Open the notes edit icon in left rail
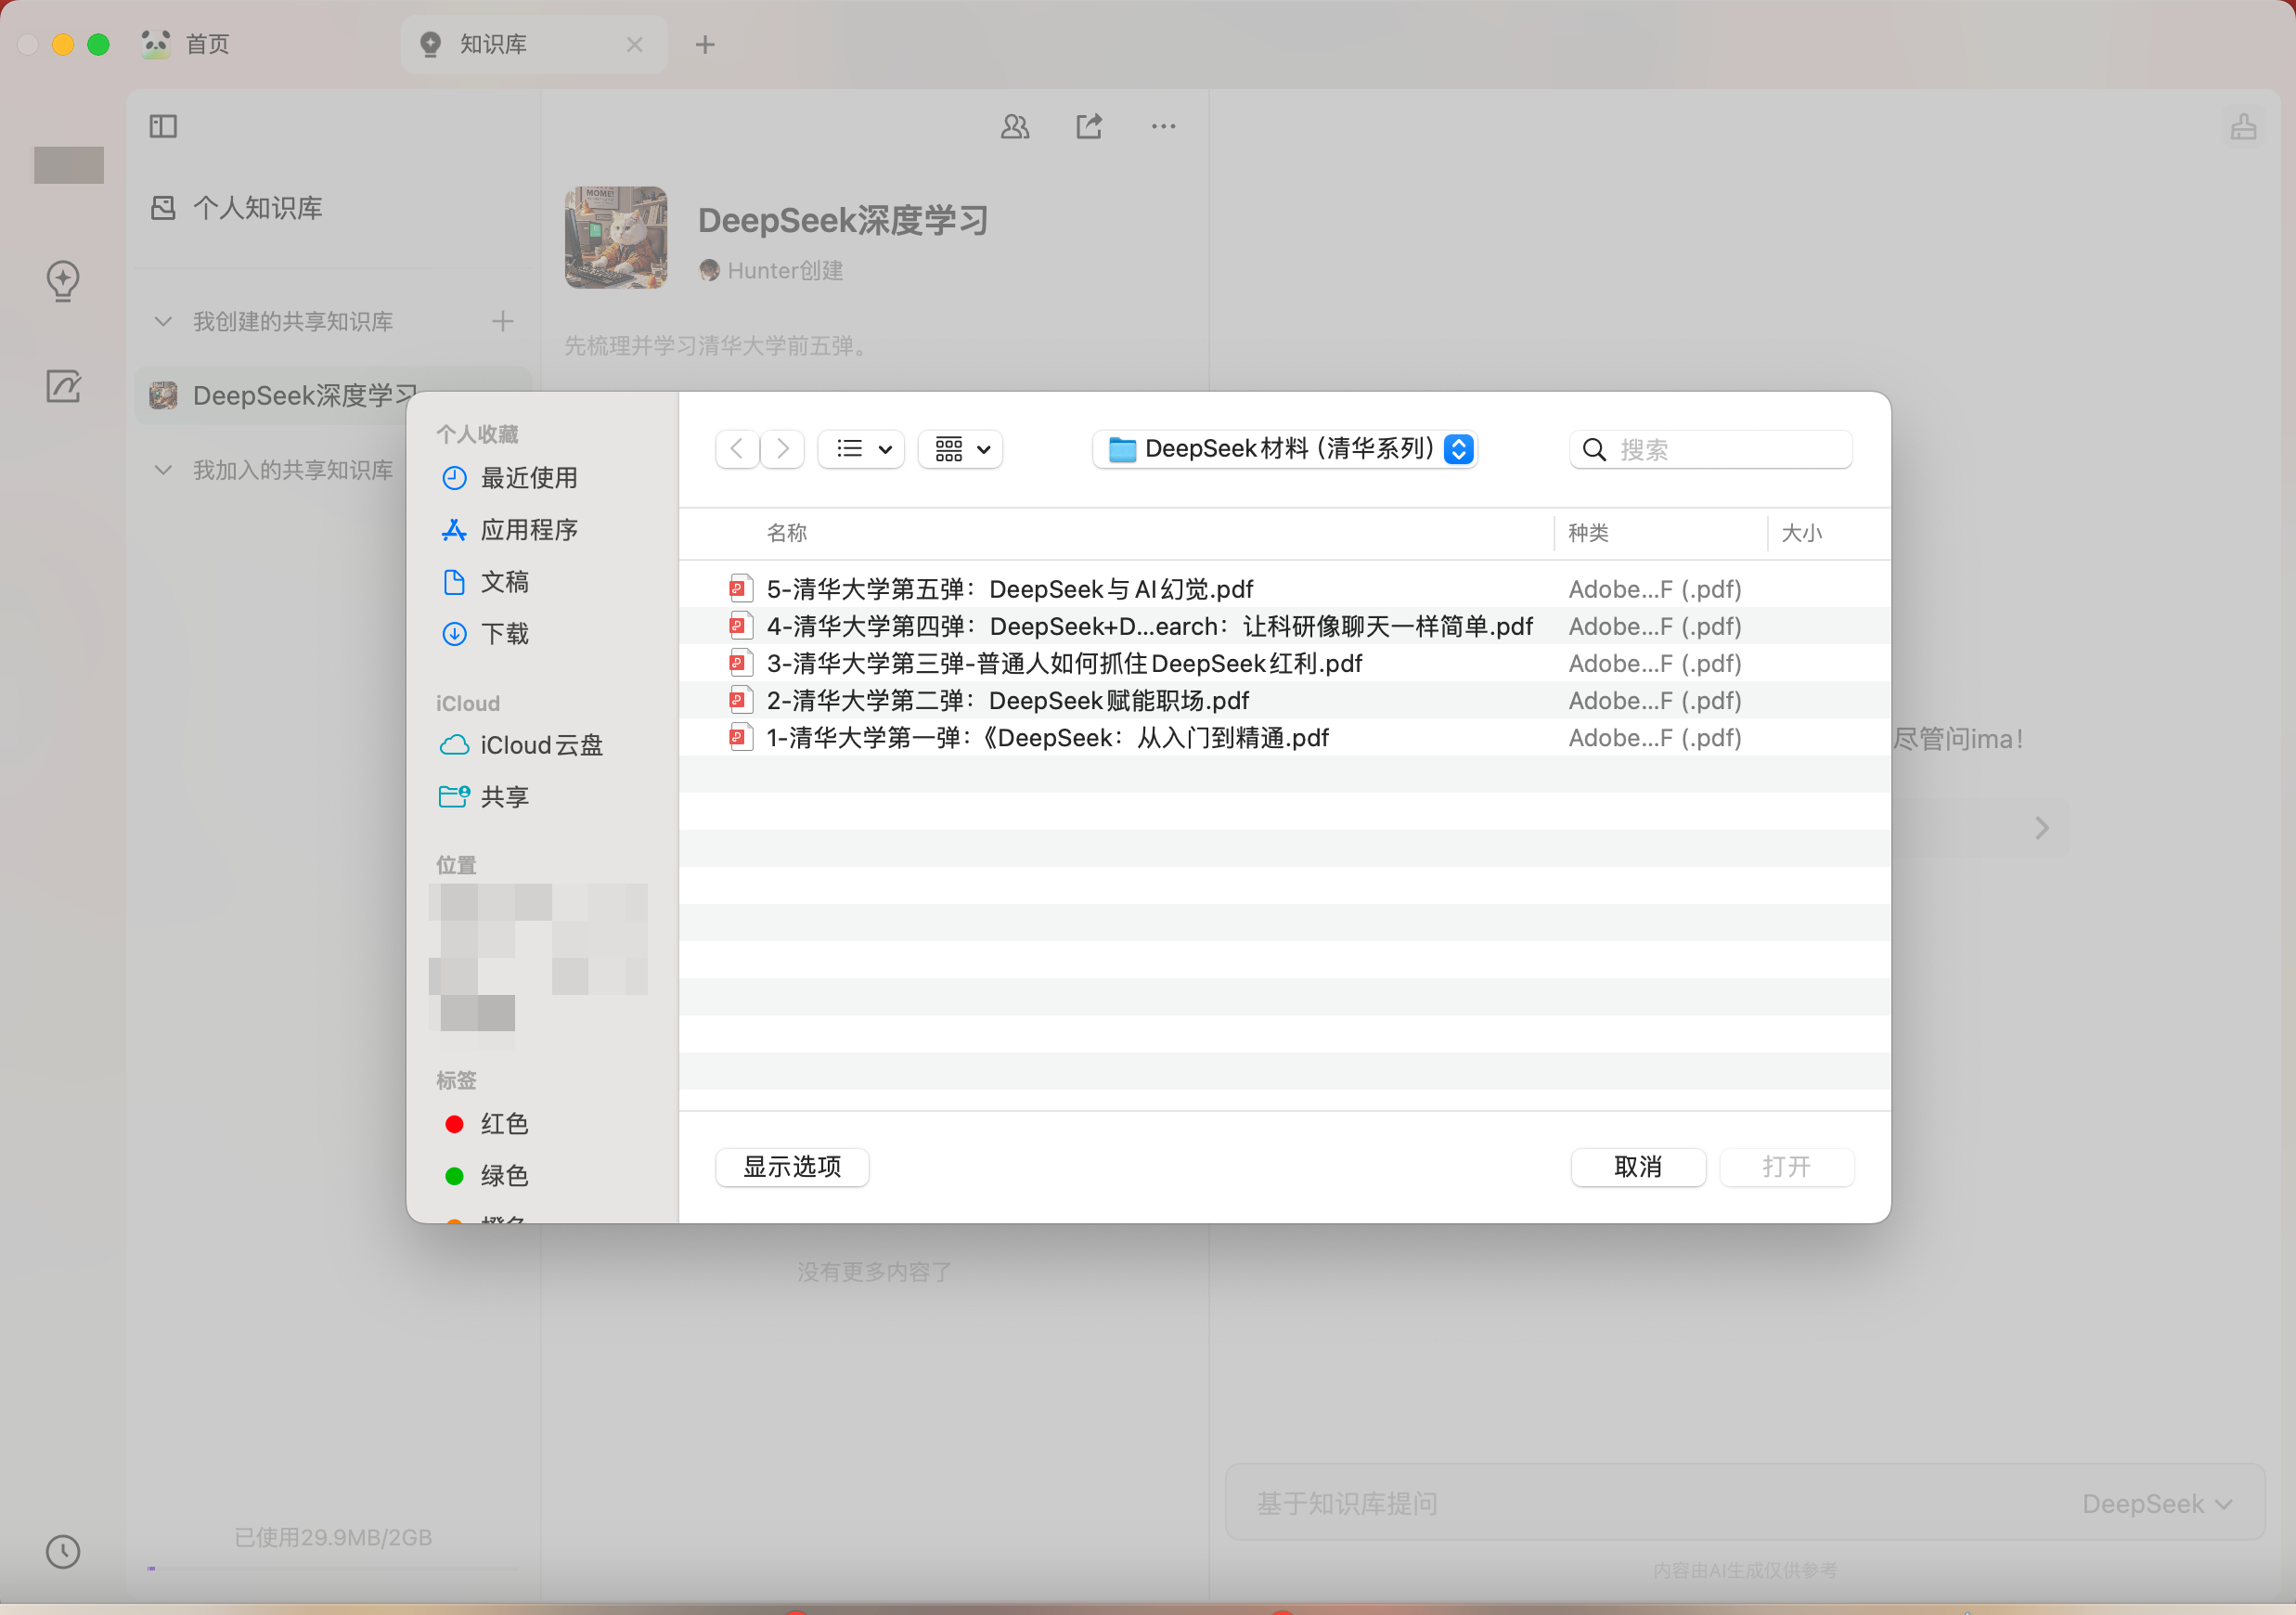The image size is (2296, 1615). [63, 386]
